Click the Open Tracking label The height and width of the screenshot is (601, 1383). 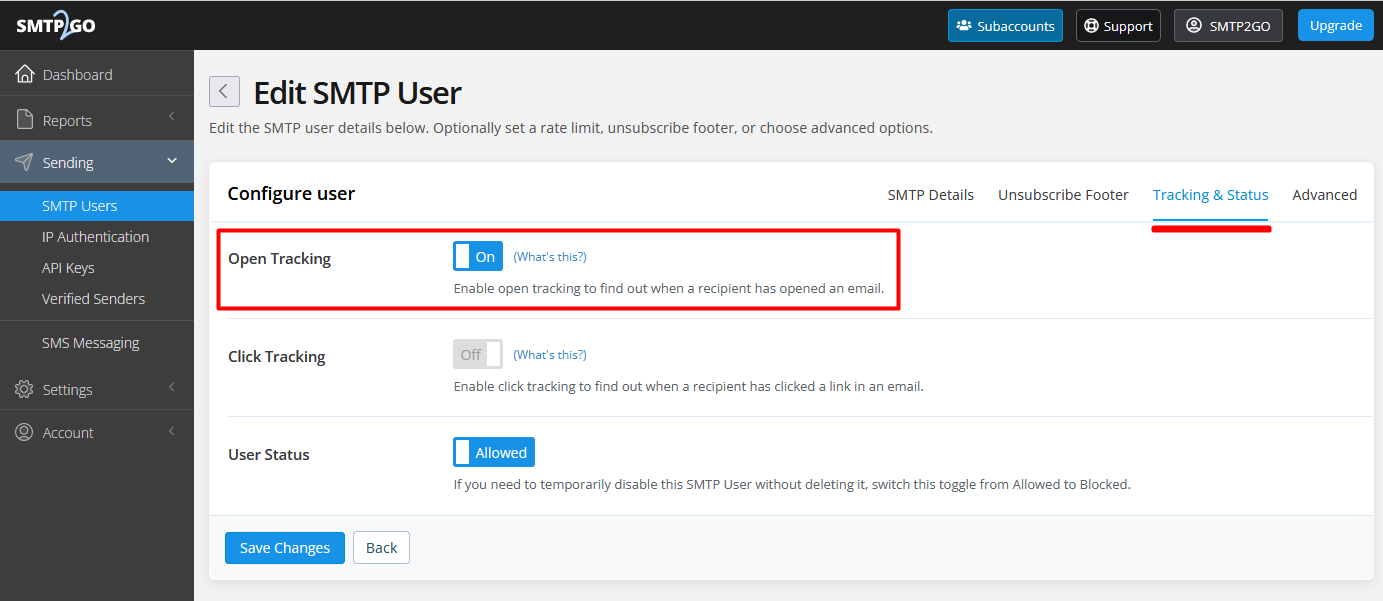(x=279, y=259)
